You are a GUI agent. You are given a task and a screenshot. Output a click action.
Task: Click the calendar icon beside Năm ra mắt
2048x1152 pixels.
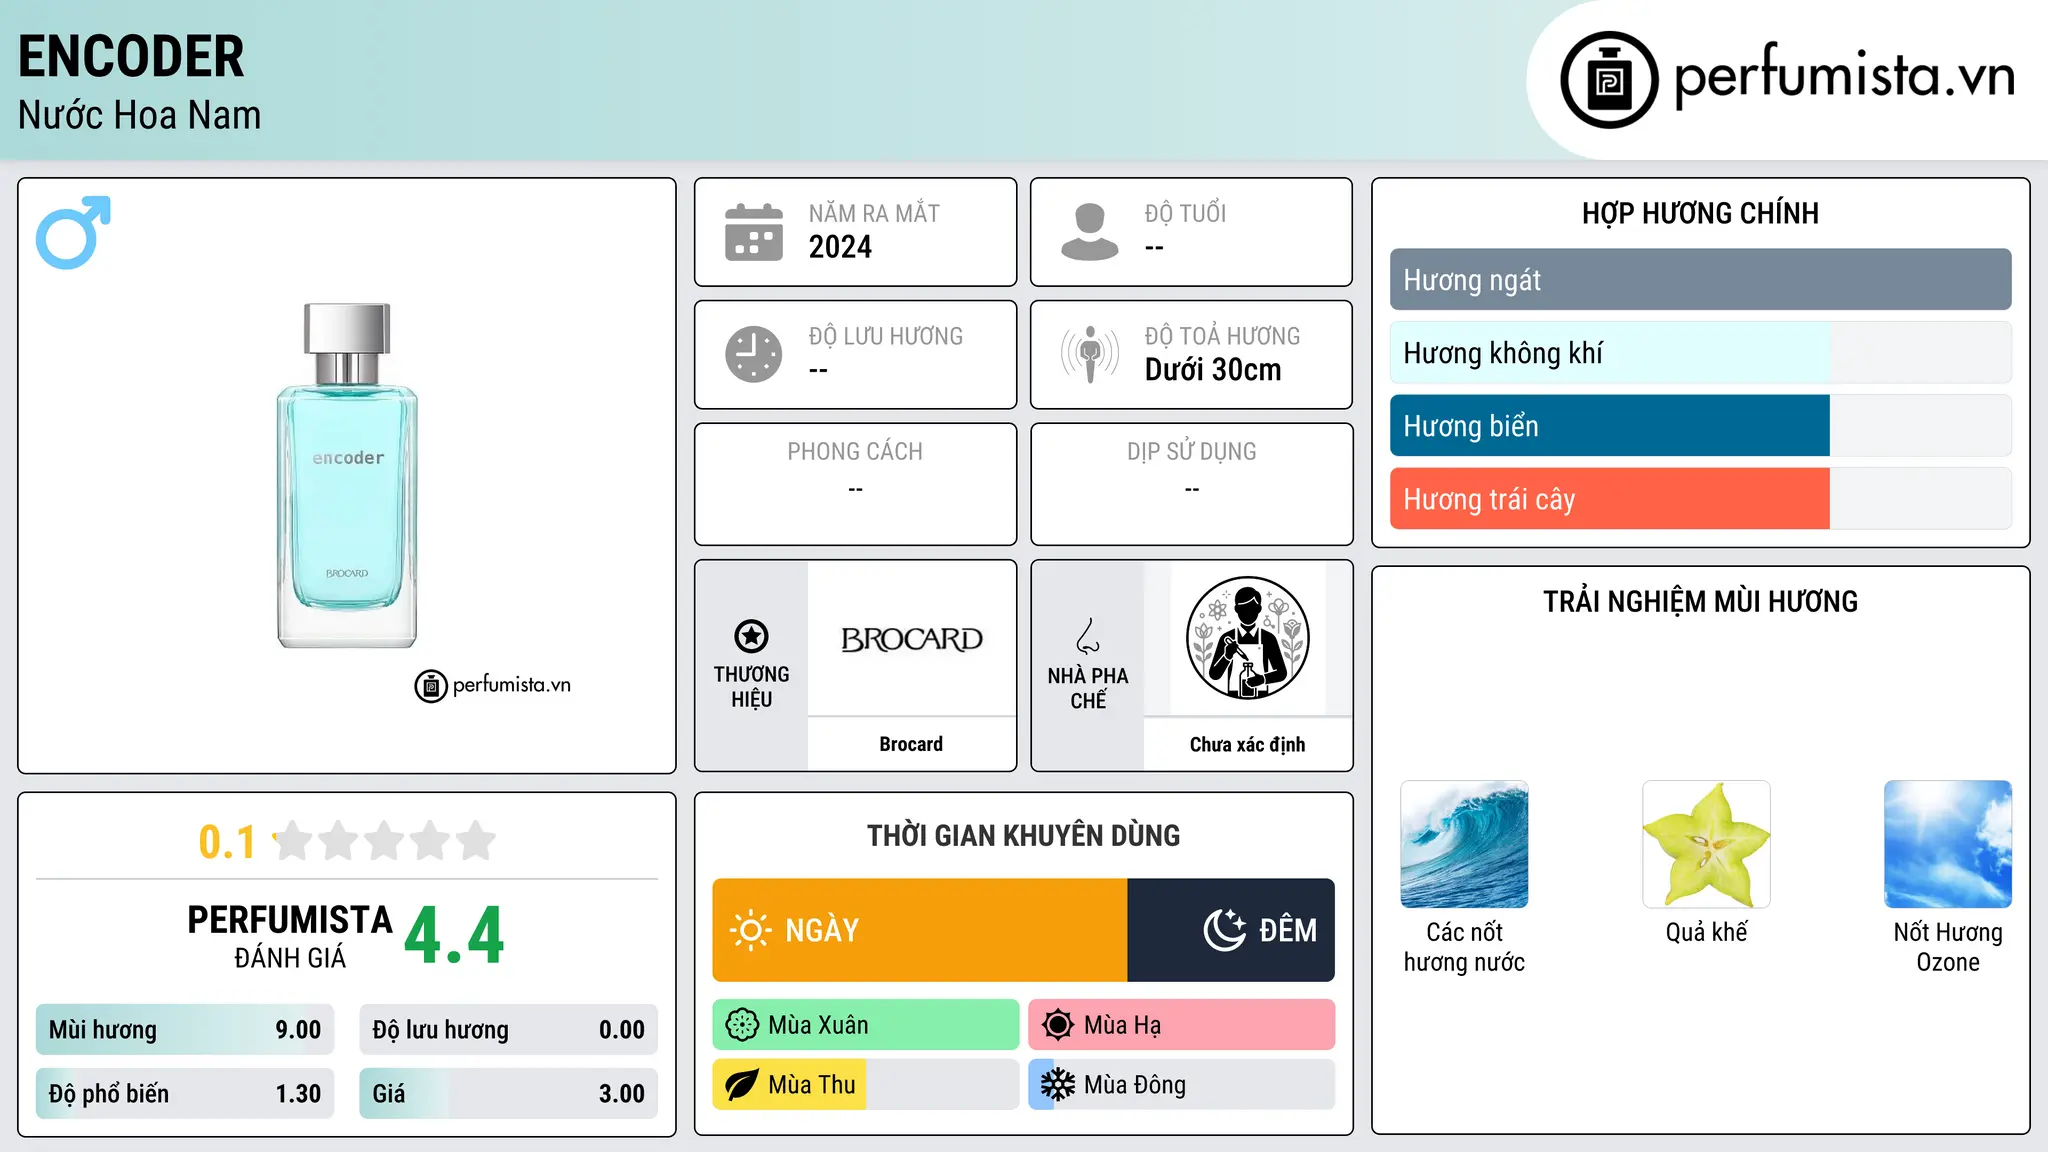(x=754, y=232)
